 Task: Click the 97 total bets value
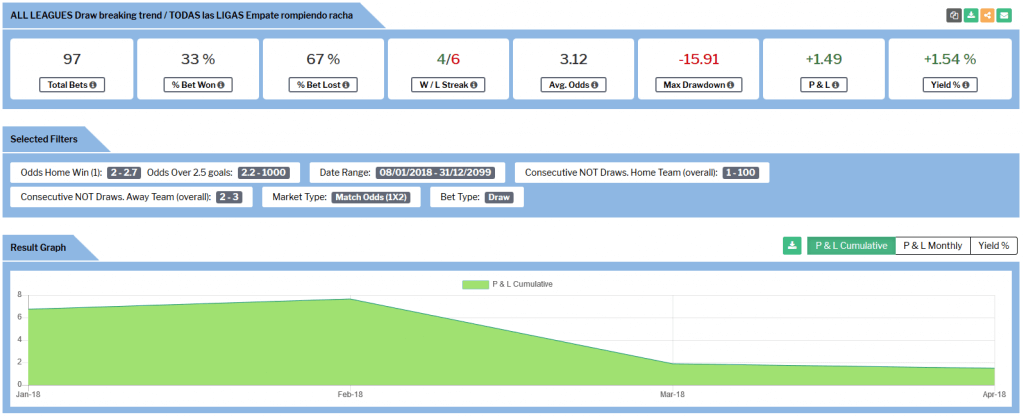[72, 59]
